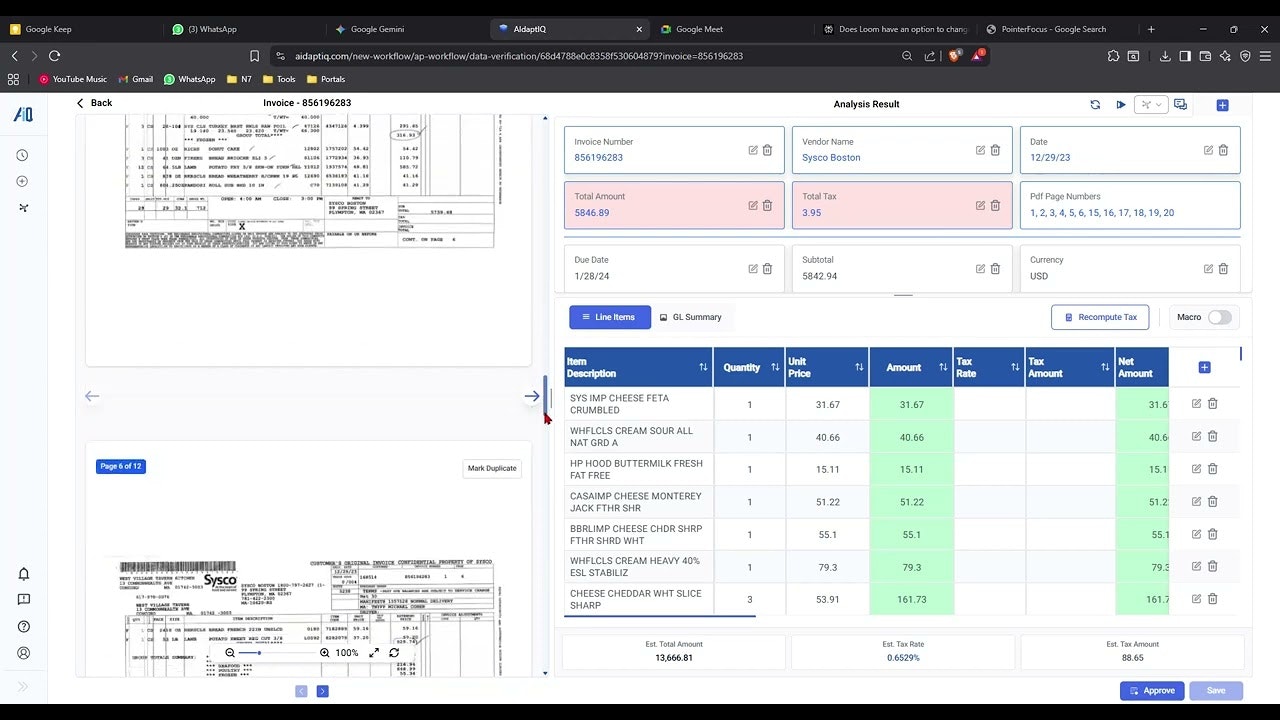This screenshot has height=720, width=1280.
Task: Edit the Due Date field
Action: 753,268
